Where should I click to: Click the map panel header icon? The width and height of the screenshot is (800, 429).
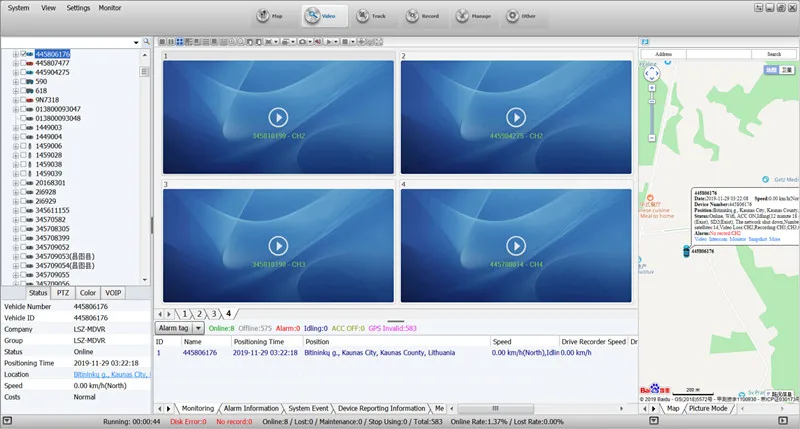click(645, 42)
